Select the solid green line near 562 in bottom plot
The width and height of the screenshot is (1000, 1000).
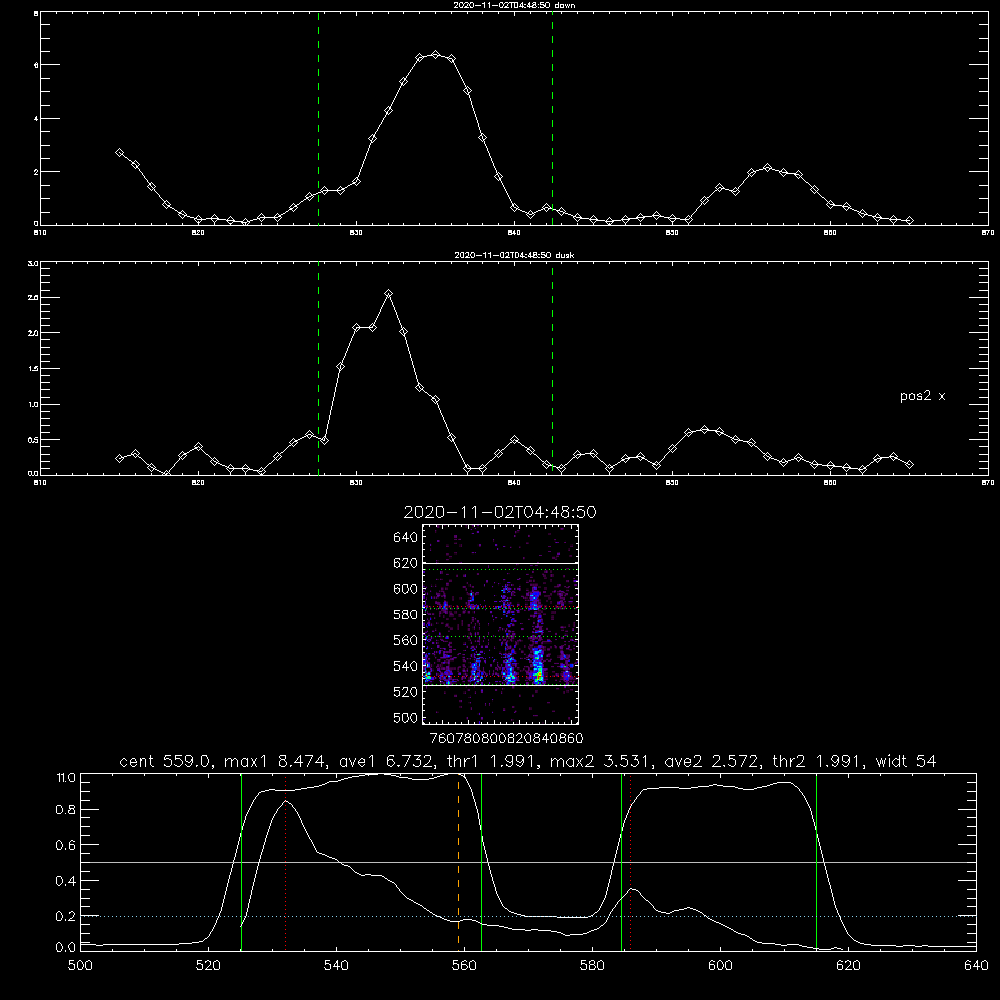(x=481, y=861)
